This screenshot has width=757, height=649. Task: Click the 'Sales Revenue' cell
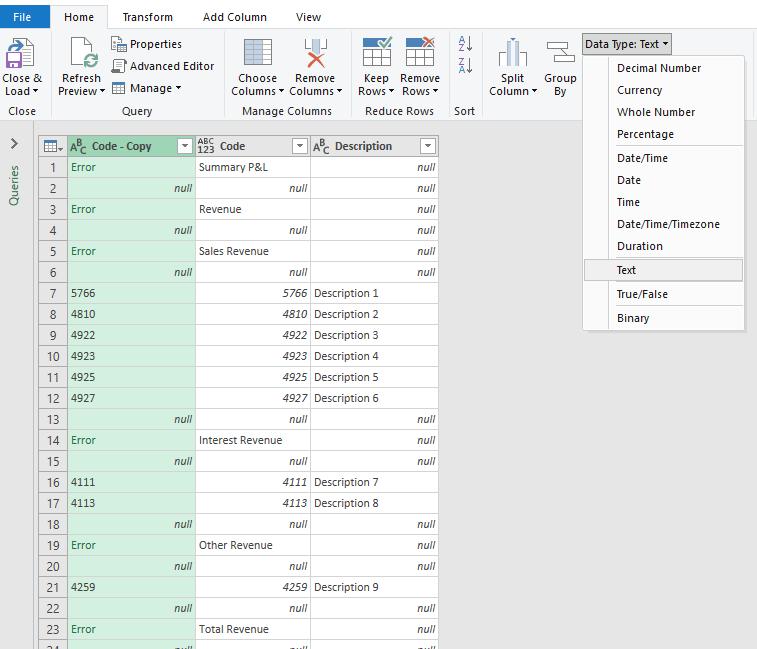(252, 251)
